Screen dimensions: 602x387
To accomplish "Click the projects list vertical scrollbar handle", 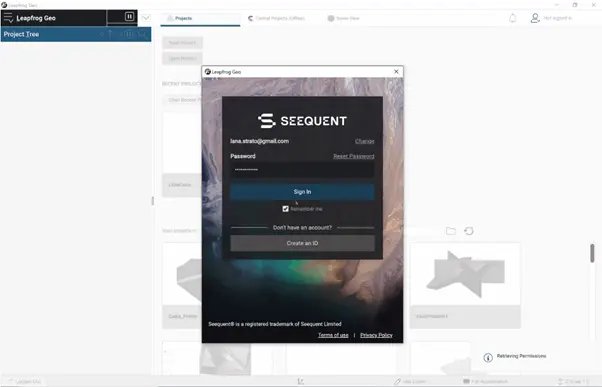I will [592, 253].
